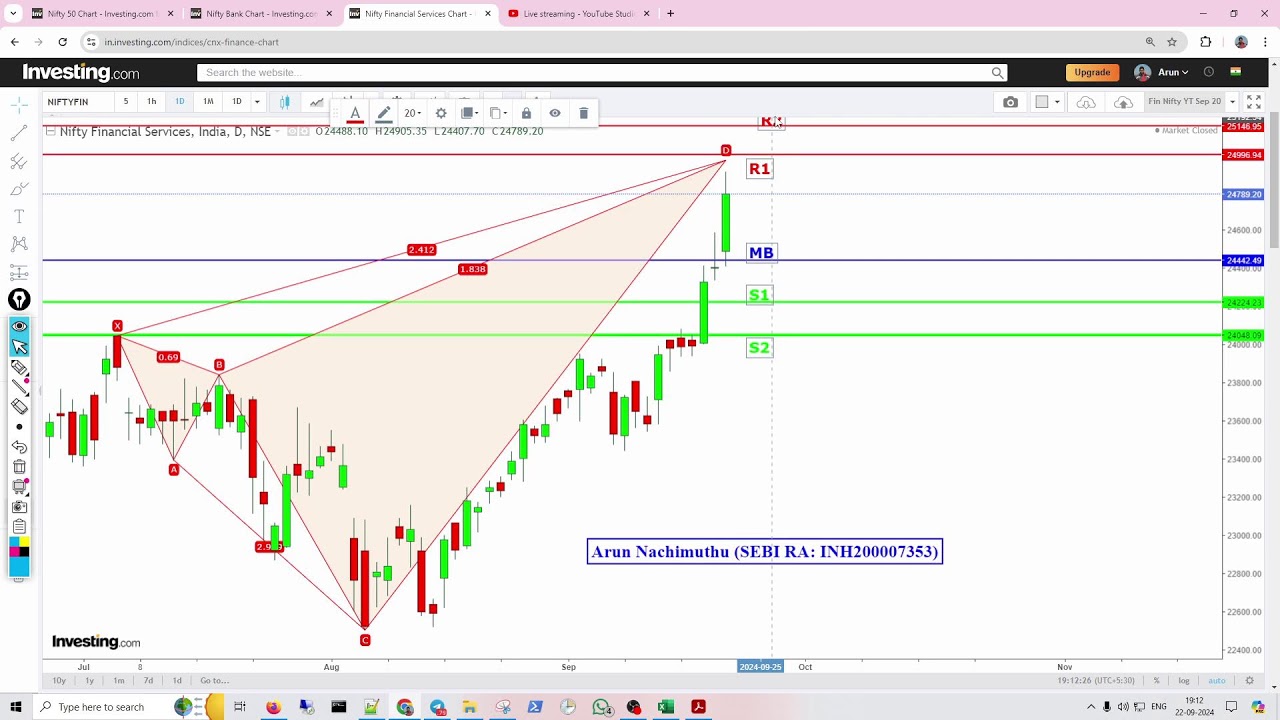This screenshot has width=1280, height=720.
Task: Choose the XABCD pattern tool
Action: pyautogui.click(x=19, y=244)
